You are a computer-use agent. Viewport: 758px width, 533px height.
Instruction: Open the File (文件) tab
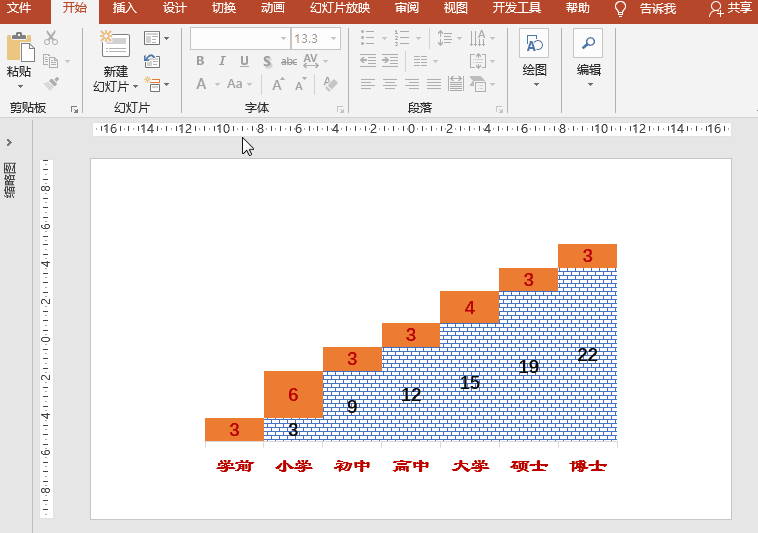[20, 8]
